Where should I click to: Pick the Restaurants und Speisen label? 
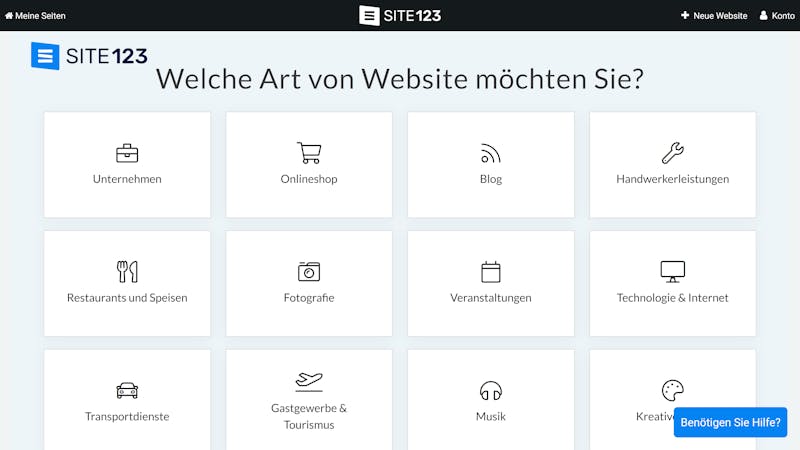[x=127, y=298]
